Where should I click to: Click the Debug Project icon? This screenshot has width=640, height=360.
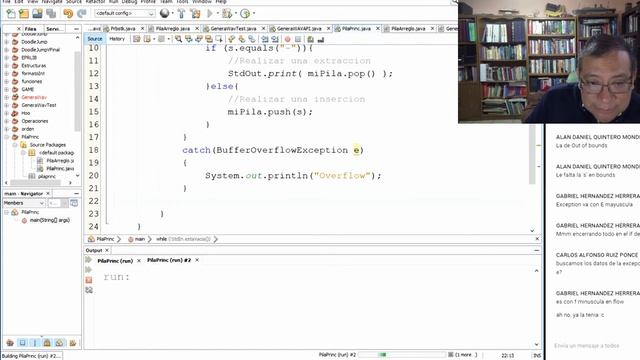click(x=227, y=13)
